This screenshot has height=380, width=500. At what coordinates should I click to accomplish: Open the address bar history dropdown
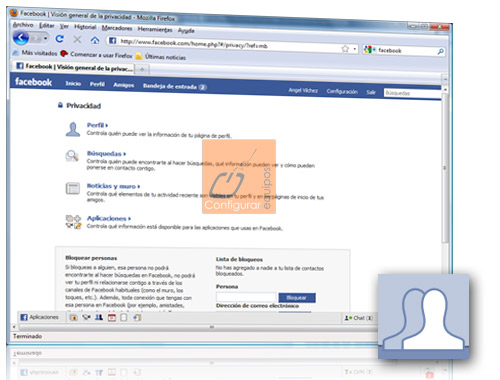pyautogui.click(x=355, y=49)
